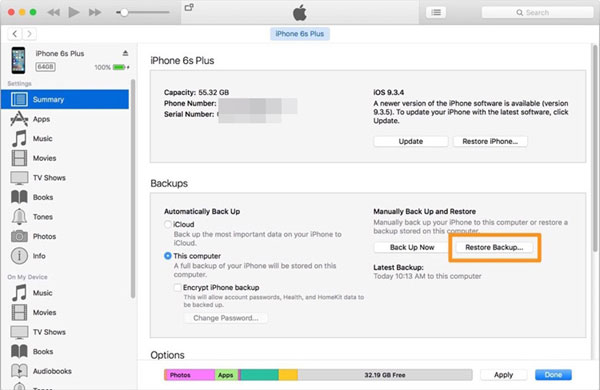Select the iPhone 6s Plus tab
The height and width of the screenshot is (390, 600).
(x=300, y=34)
